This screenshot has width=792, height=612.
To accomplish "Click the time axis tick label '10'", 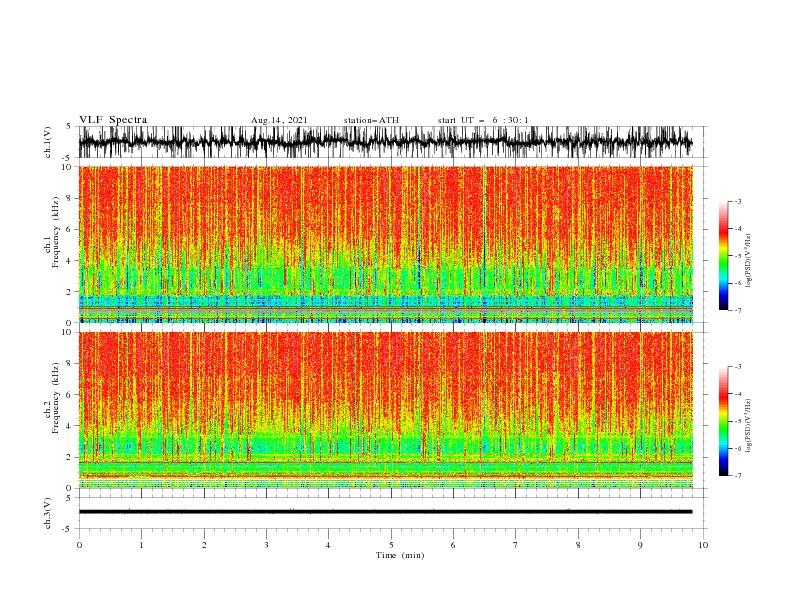I will coord(703,545).
